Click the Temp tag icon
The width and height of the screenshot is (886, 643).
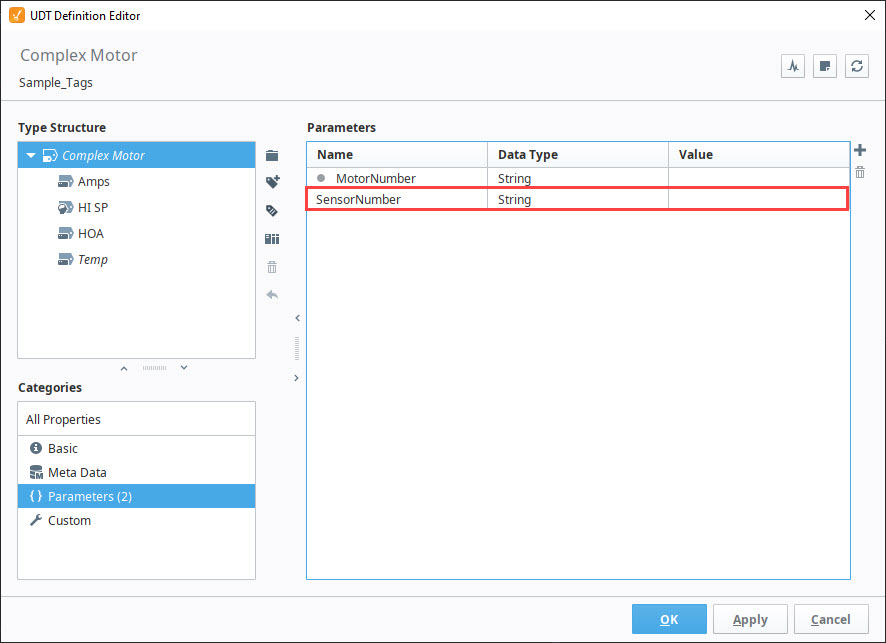click(66, 259)
